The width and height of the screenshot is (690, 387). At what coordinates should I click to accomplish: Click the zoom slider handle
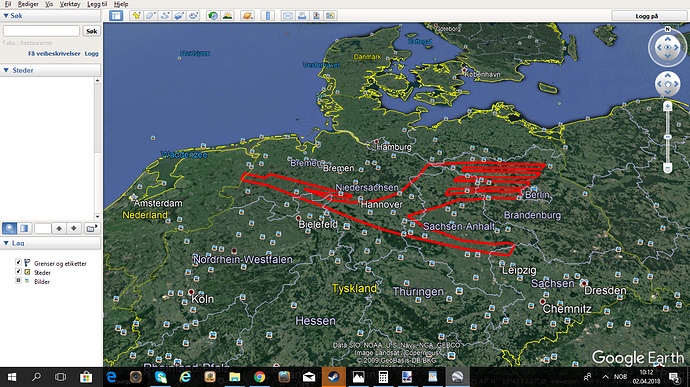(x=668, y=137)
